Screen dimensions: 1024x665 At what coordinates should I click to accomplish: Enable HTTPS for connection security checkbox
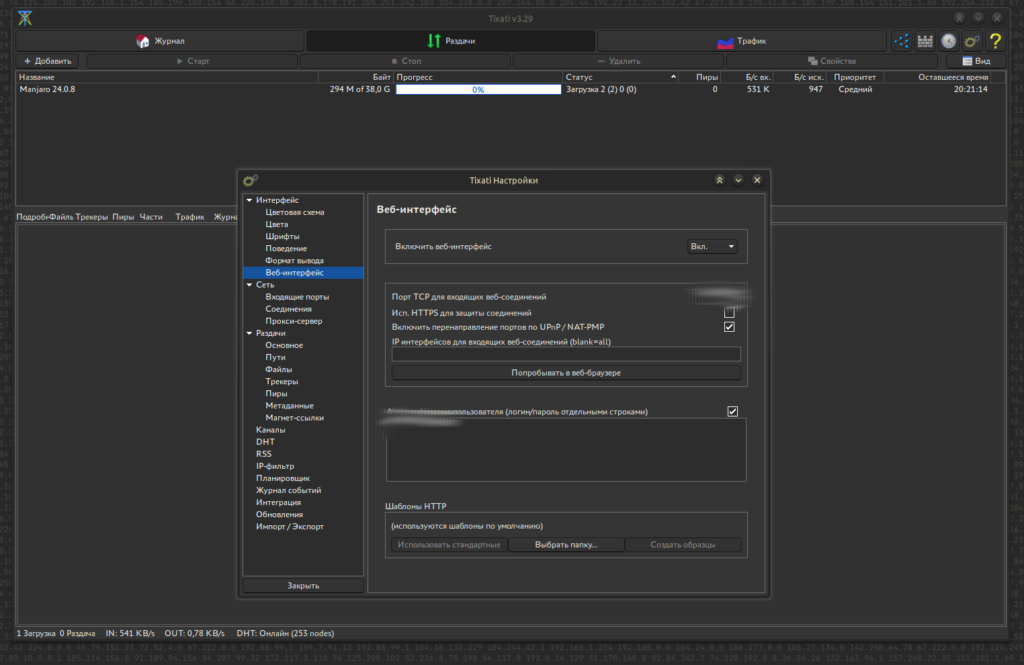tap(729, 313)
